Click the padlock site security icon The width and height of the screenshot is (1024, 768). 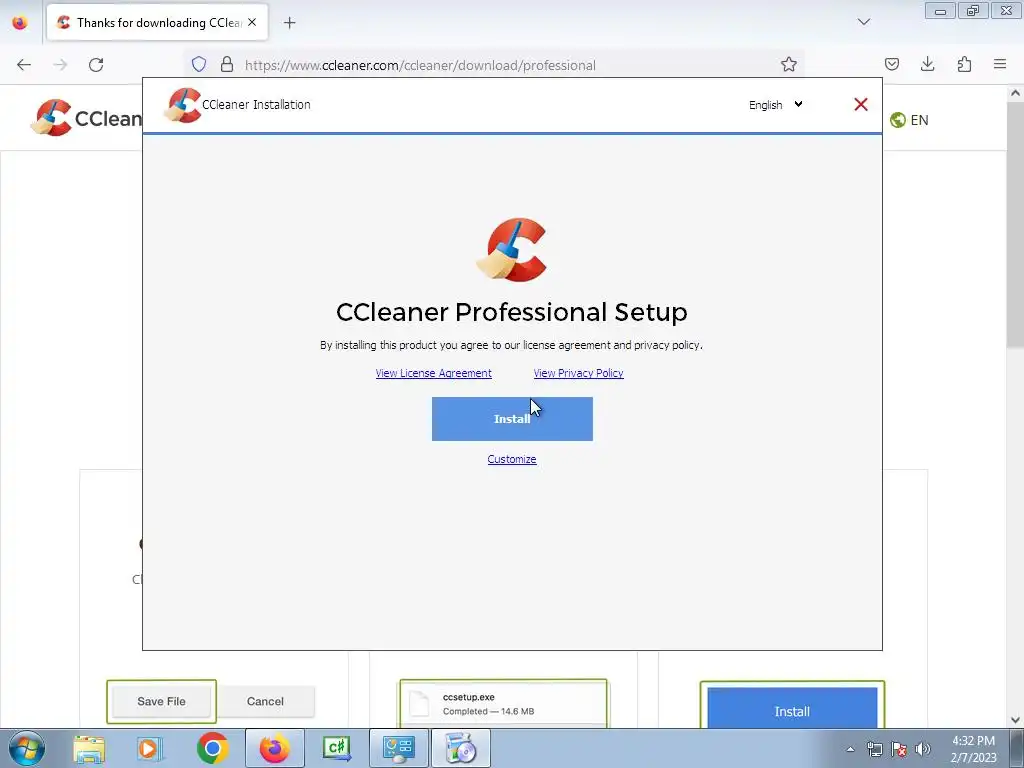tap(227, 64)
